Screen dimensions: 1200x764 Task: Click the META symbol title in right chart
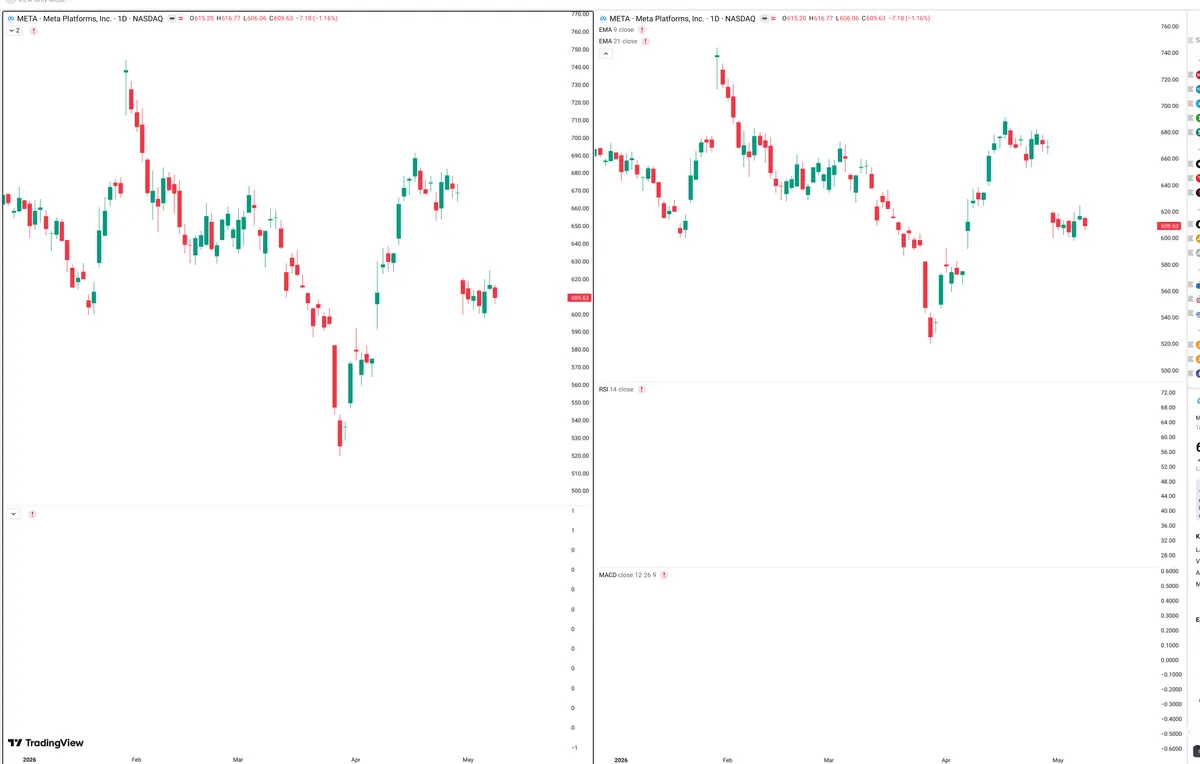click(x=683, y=18)
